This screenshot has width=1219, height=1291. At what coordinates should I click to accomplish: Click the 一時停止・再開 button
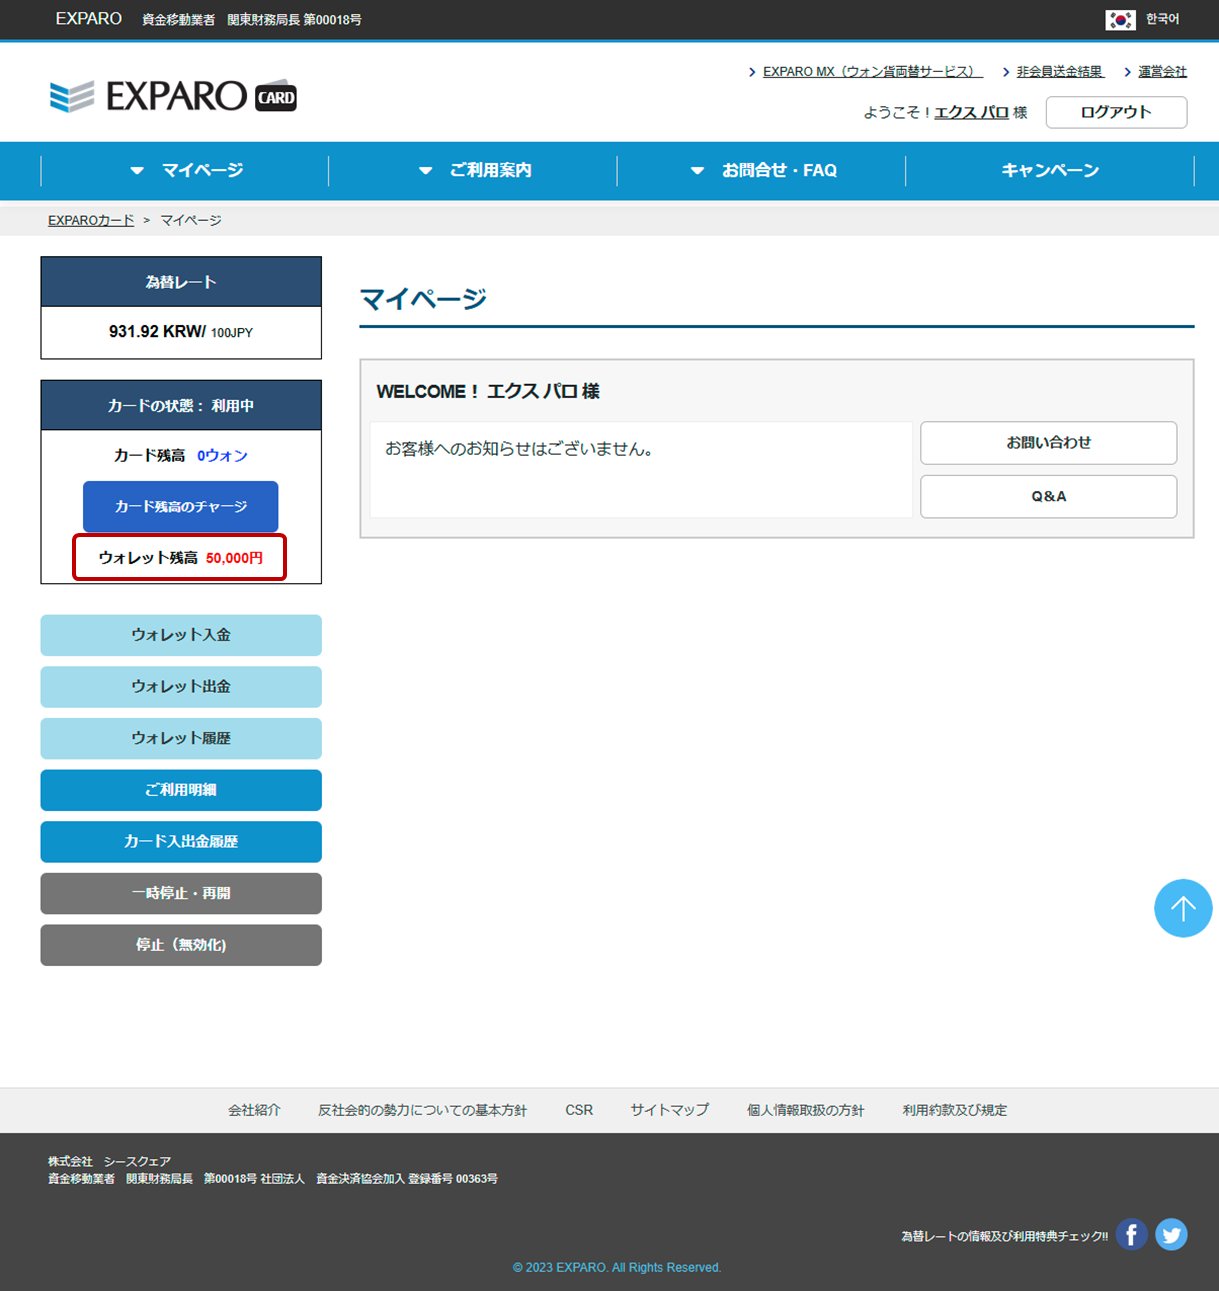(x=181, y=893)
